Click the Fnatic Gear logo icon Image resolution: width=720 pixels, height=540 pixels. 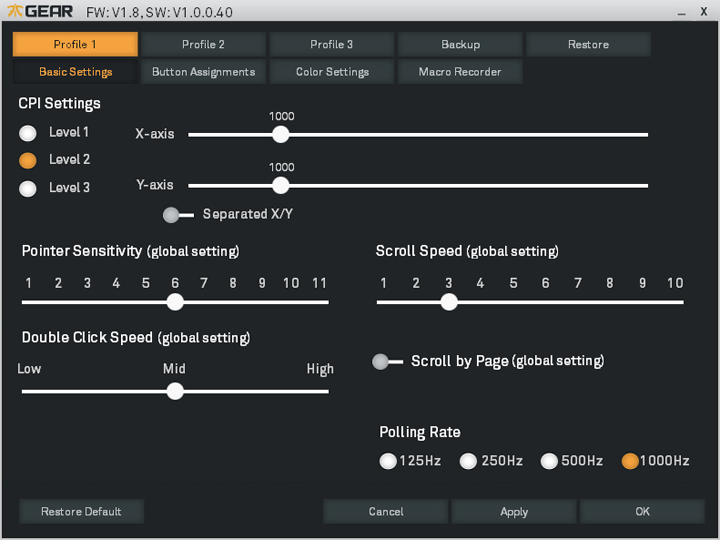click(x=15, y=11)
